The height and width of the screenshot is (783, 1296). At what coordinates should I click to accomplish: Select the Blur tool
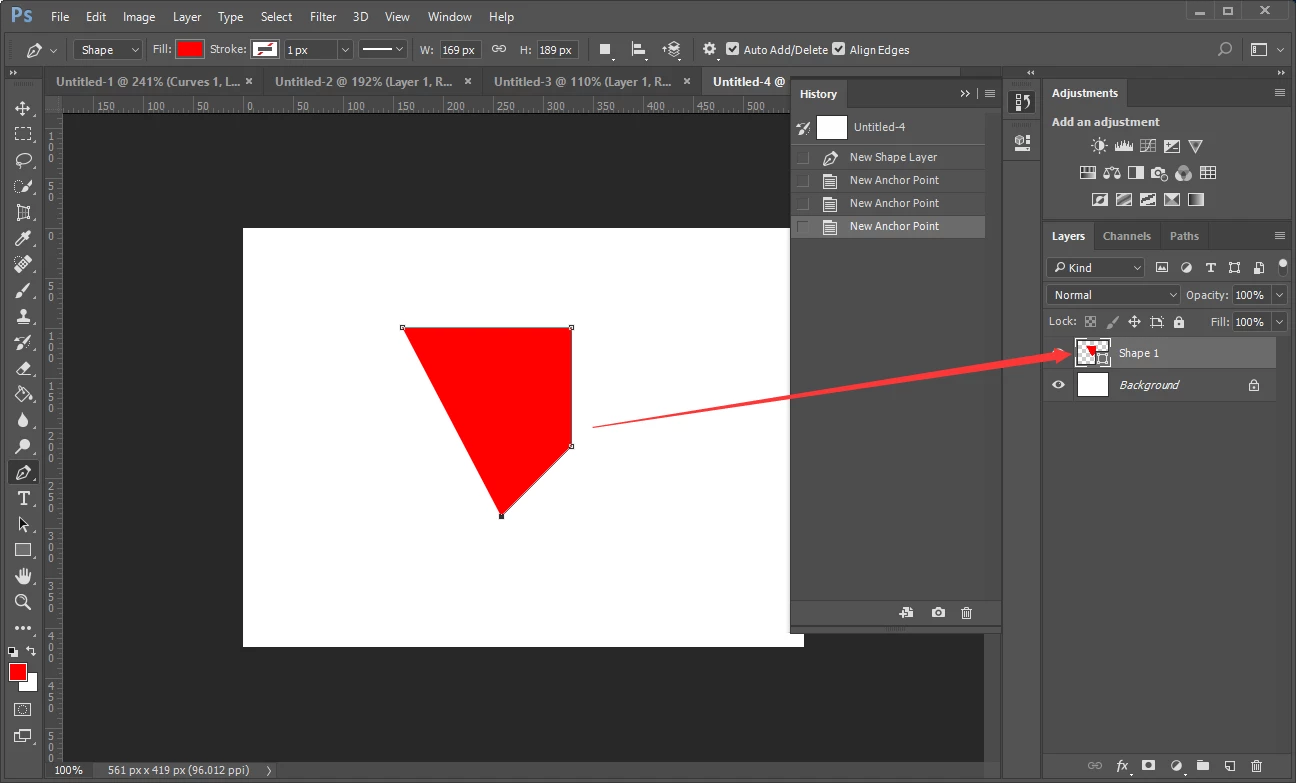(23, 420)
